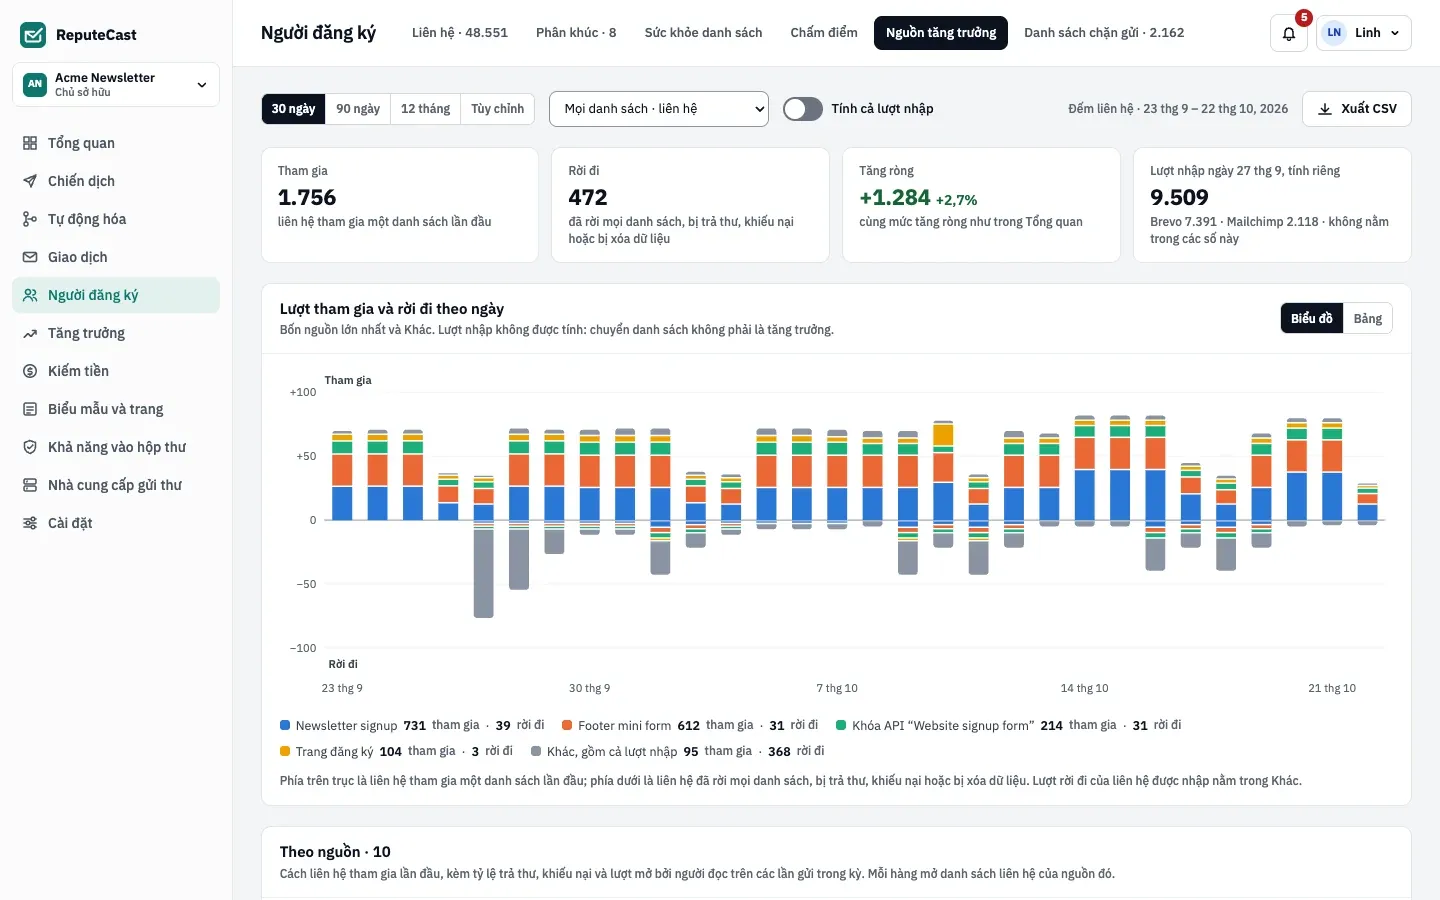Go to Chiến dịch paper-plane icon
The height and width of the screenshot is (900, 1440).
pyautogui.click(x=30, y=181)
